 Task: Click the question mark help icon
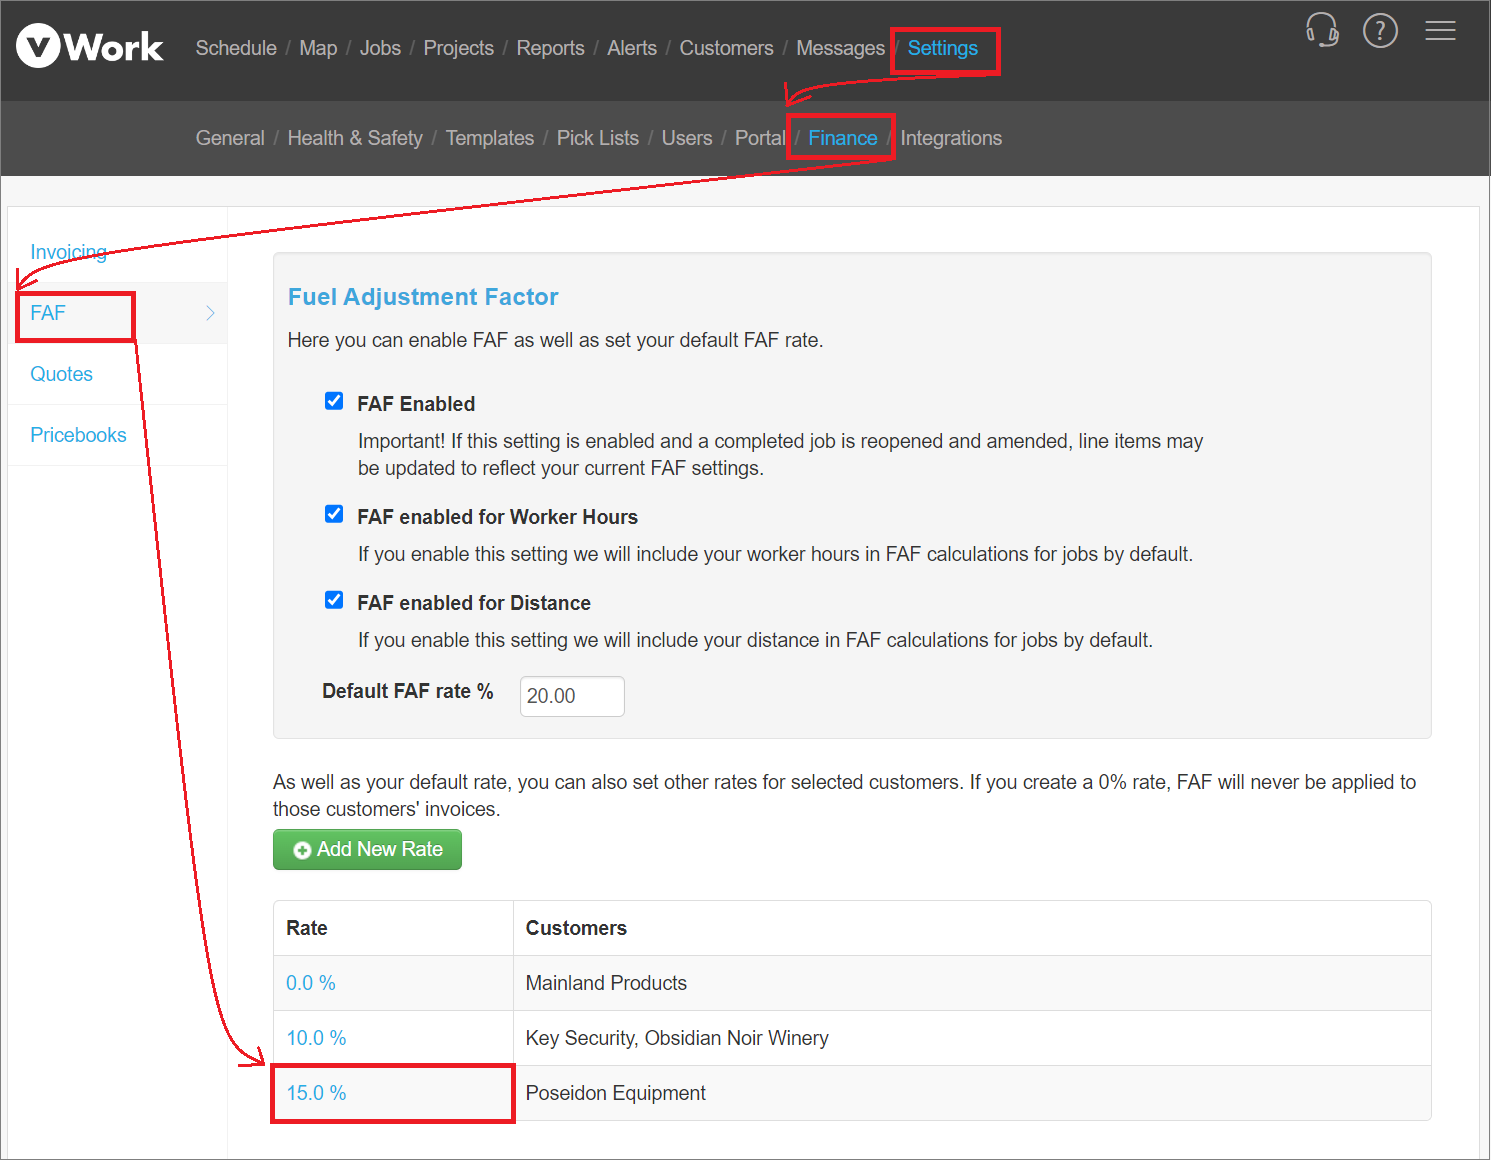[1380, 30]
